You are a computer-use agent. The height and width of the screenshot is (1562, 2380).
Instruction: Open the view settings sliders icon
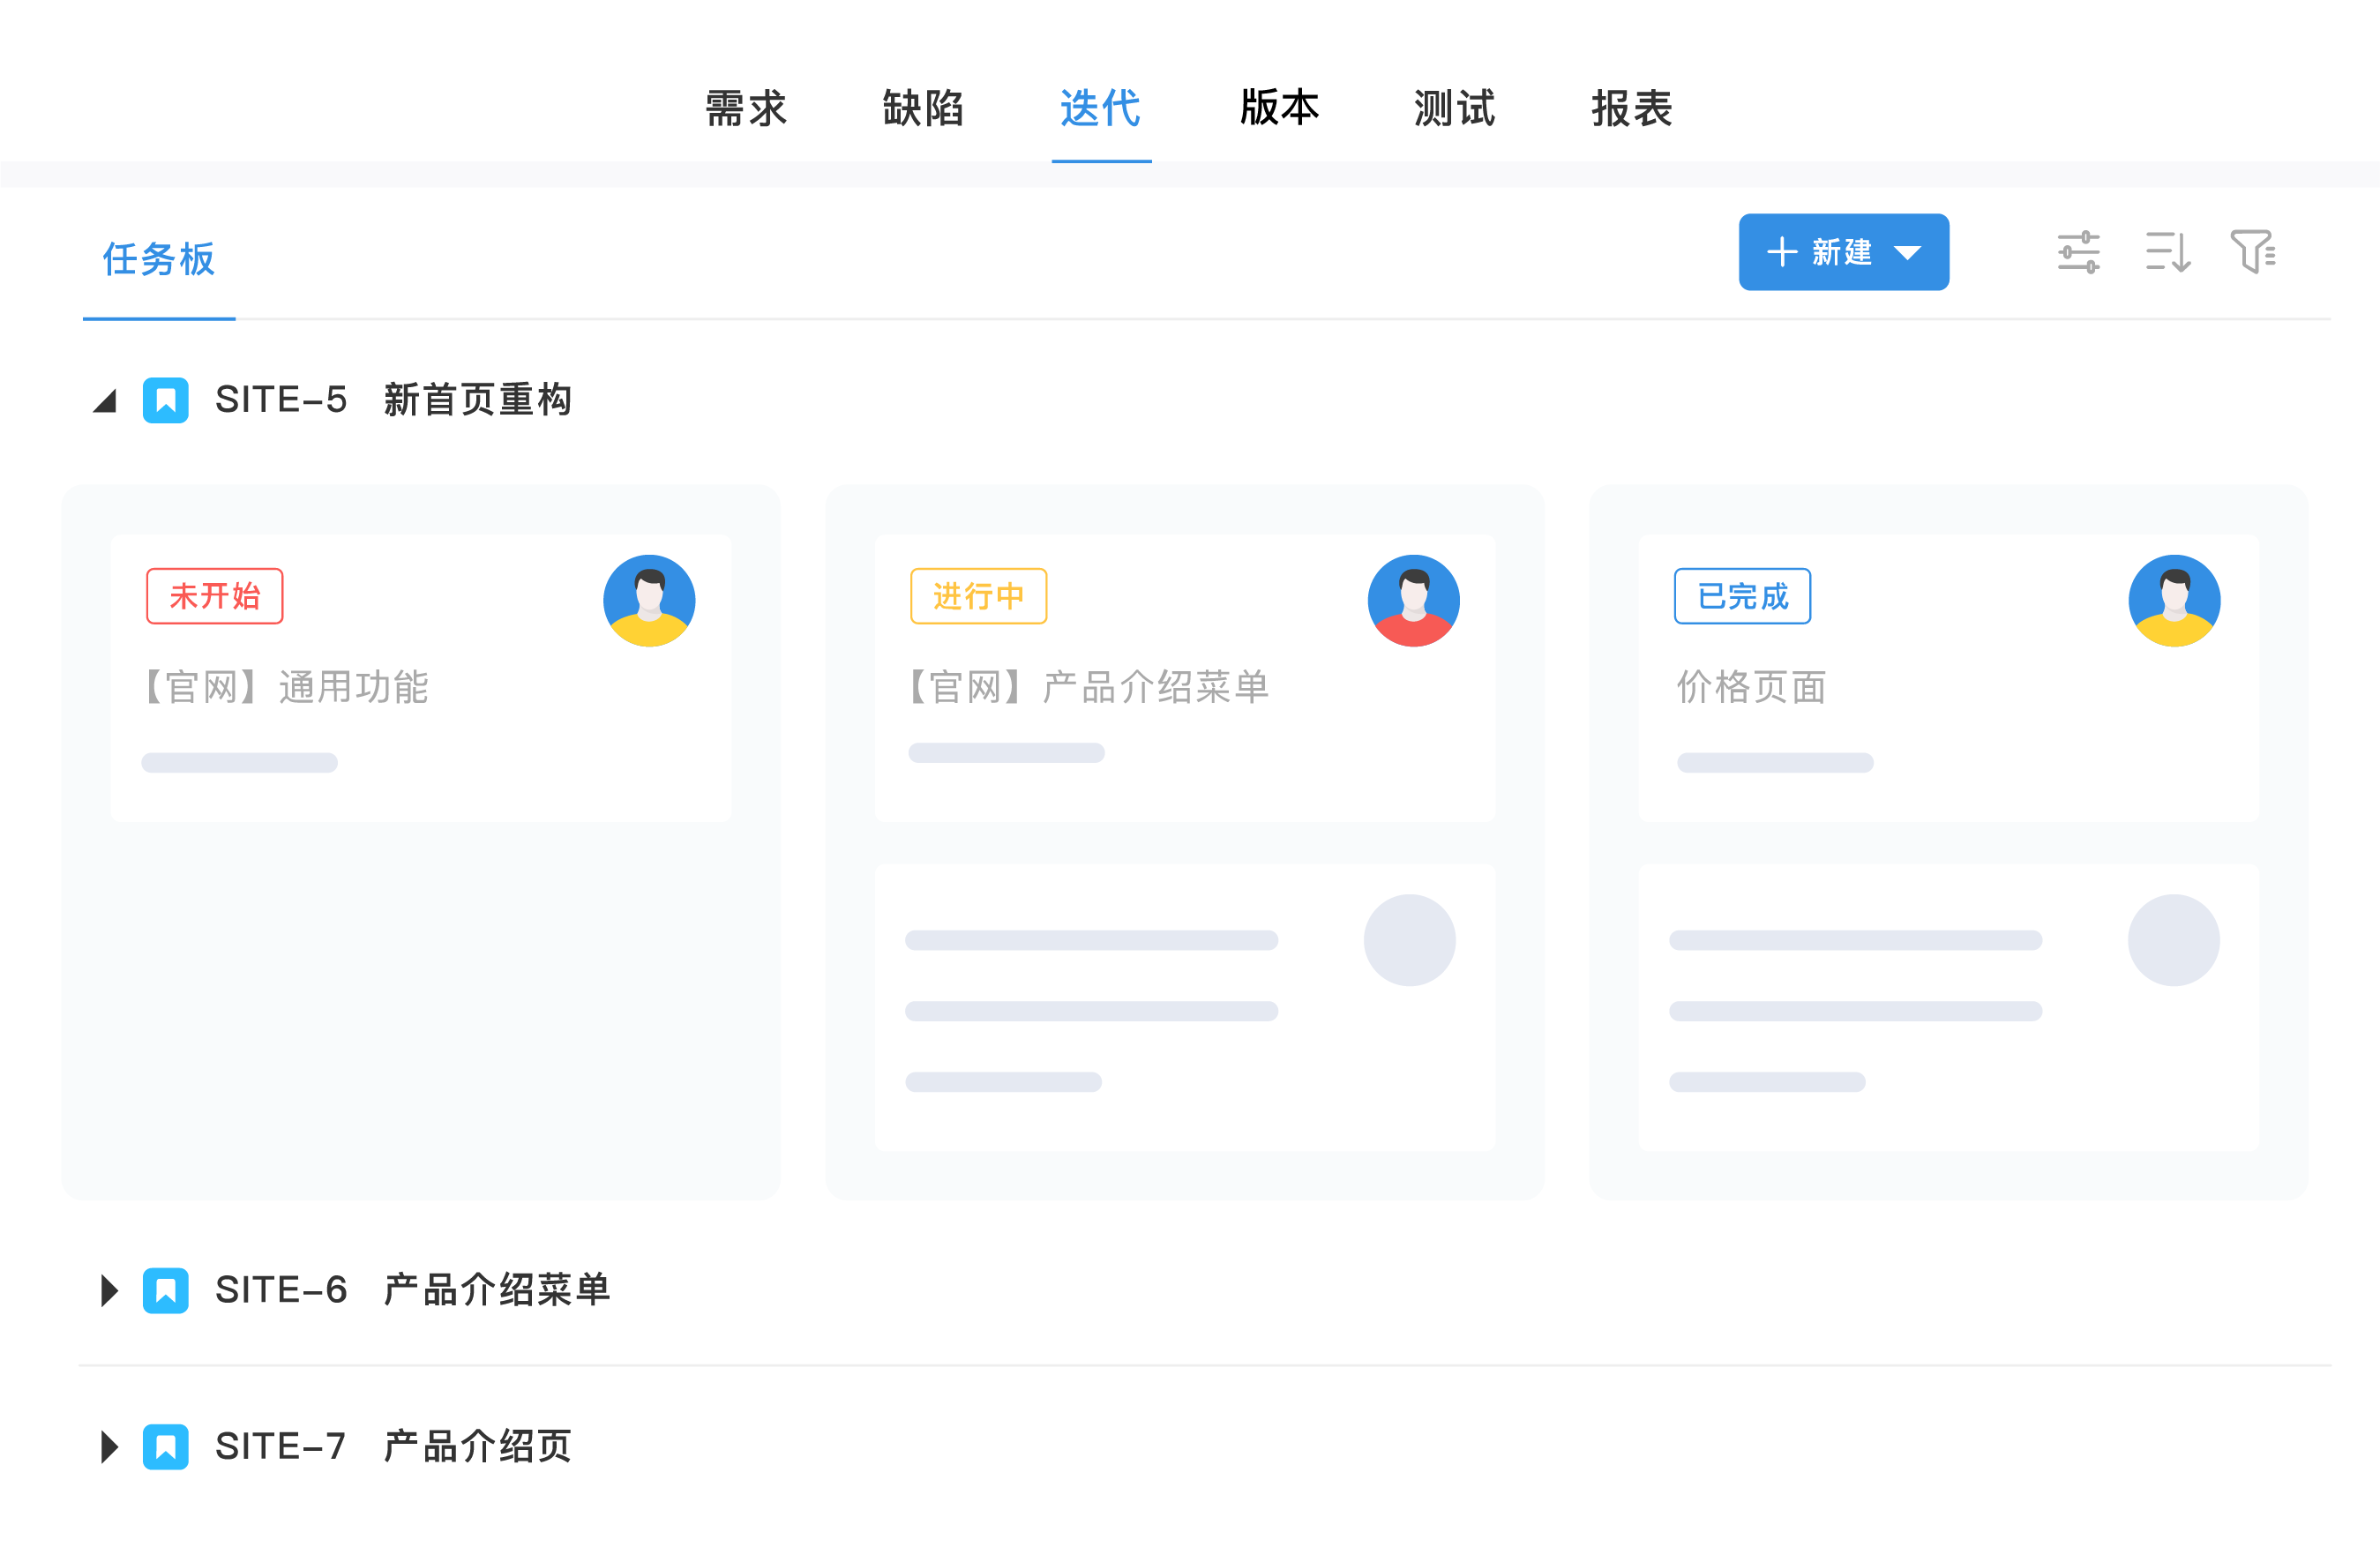pyautogui.click(x=2077, y=252)
